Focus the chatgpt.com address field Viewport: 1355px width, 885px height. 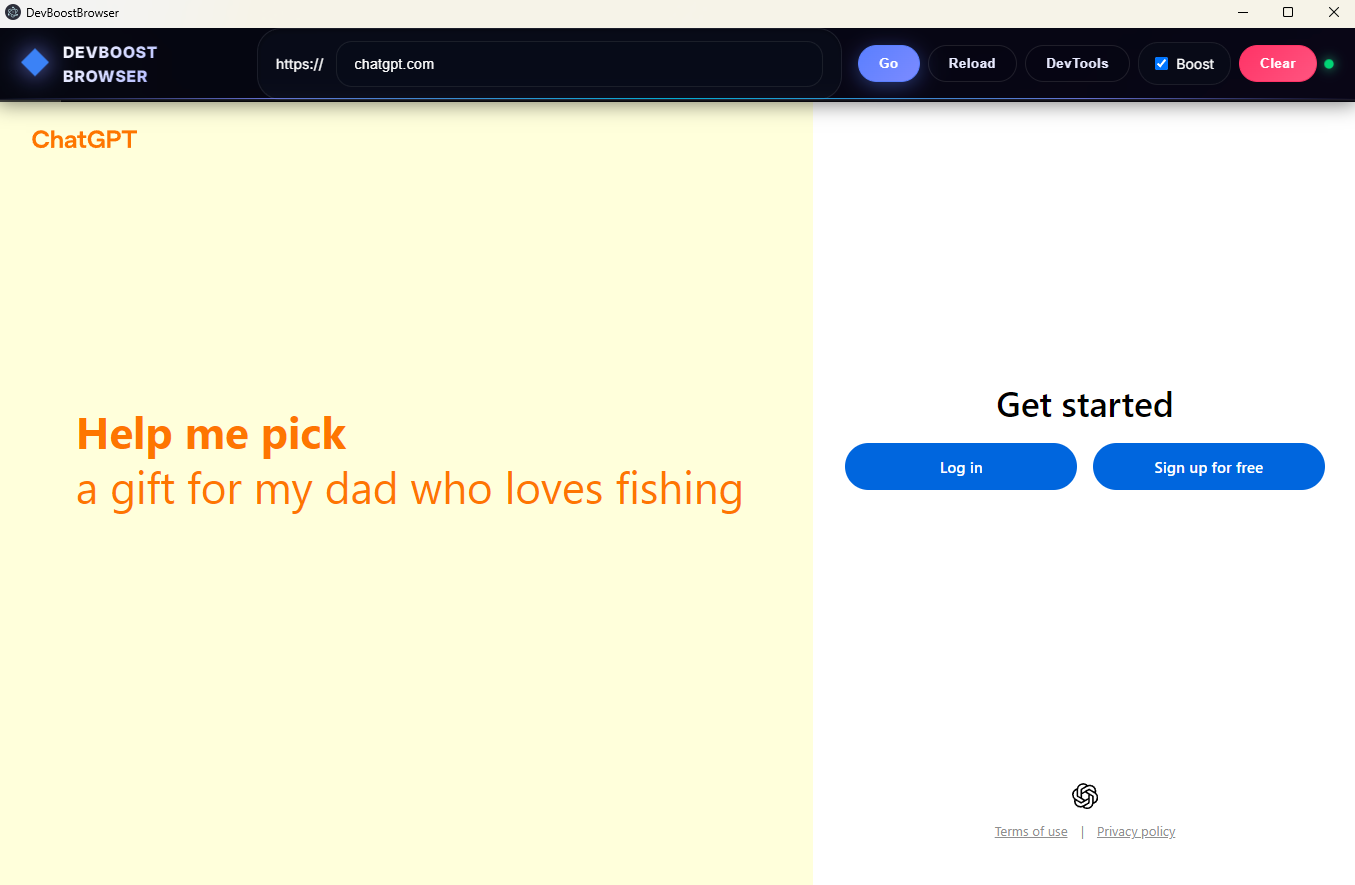coord(579,64)
